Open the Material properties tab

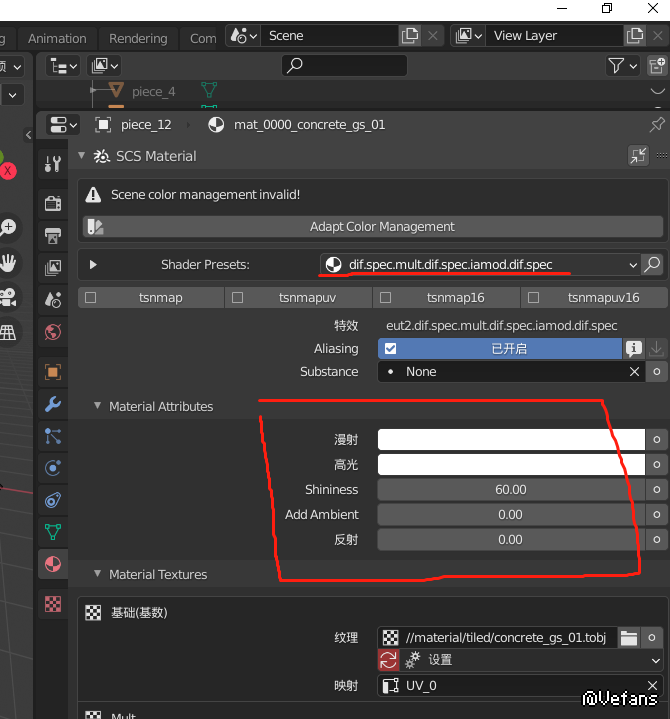point(53,565)
